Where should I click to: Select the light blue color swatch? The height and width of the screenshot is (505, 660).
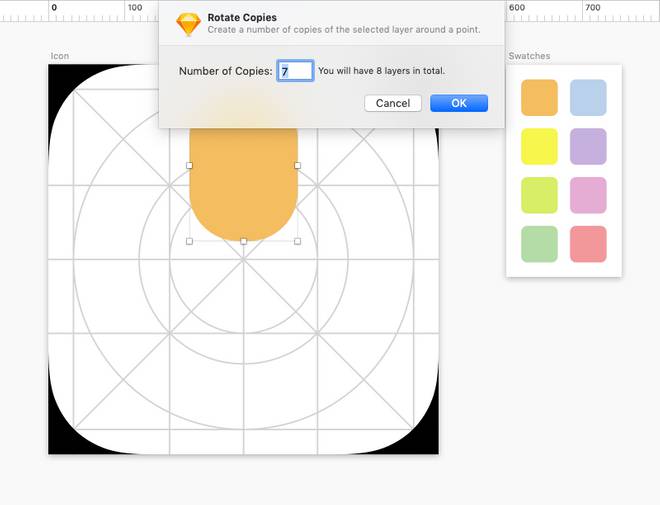588,98
